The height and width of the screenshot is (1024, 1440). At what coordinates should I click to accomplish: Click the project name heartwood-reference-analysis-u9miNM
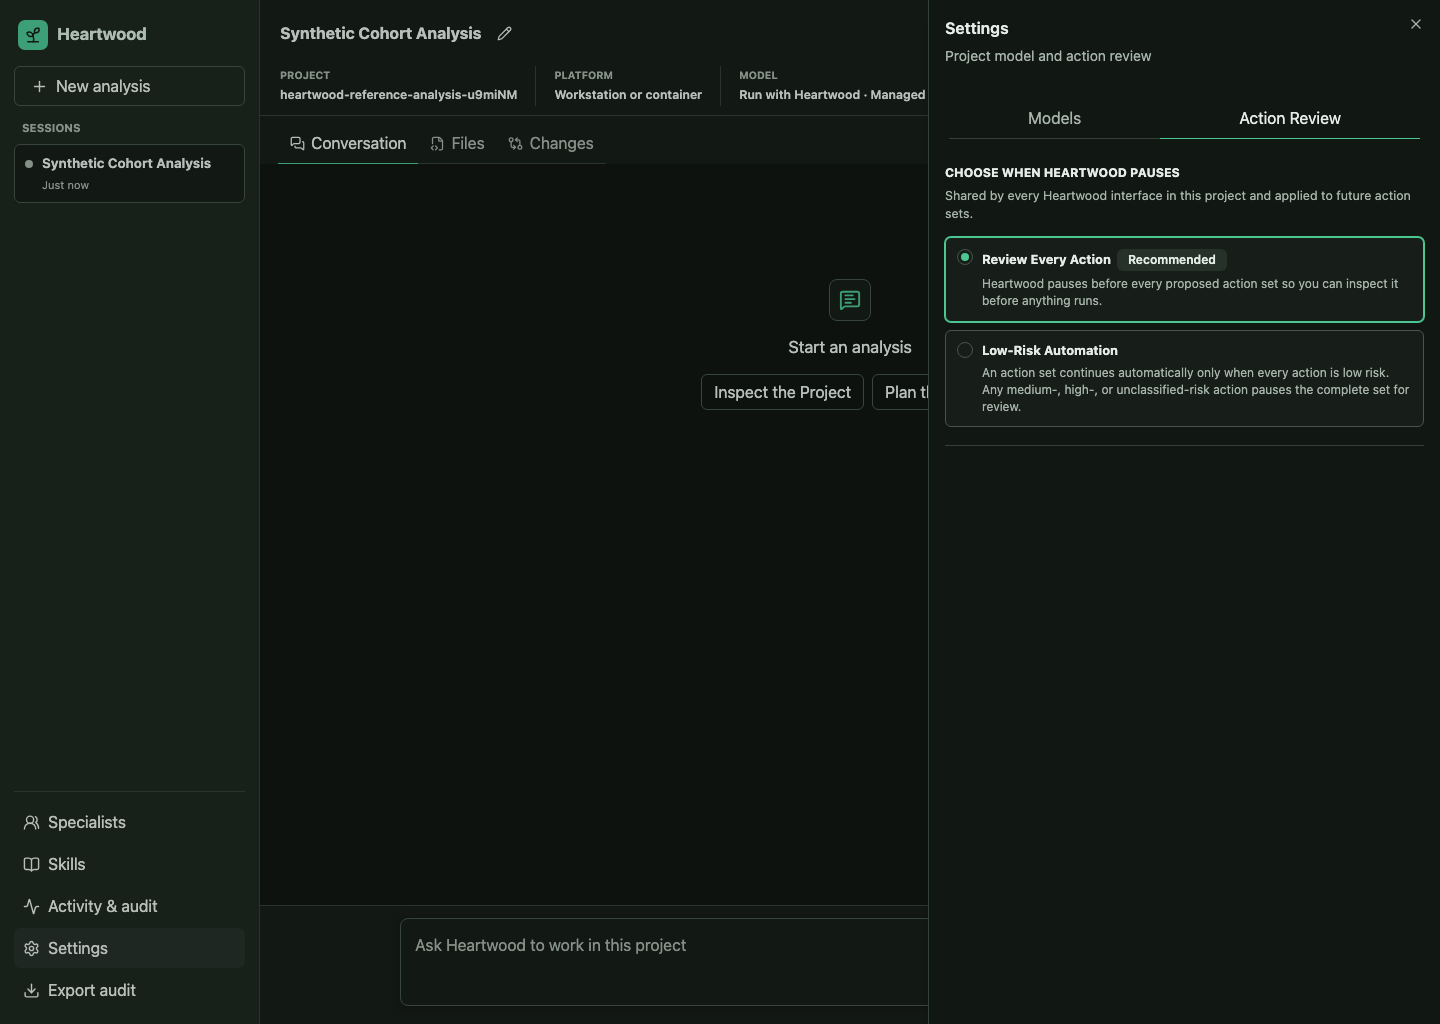tap(398, 95)
